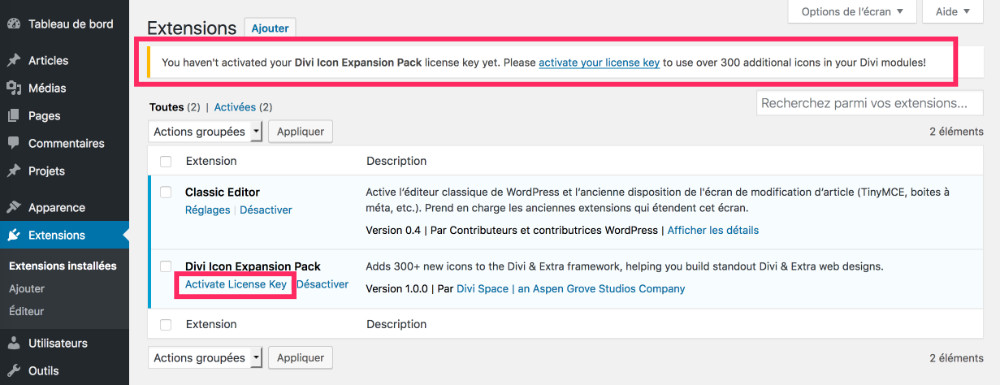Image resolution: width=1000 pixels, height=385 pixels.
Task: Click Afficher les détails link
Action: pyautogui.click(x=713, y=229)
